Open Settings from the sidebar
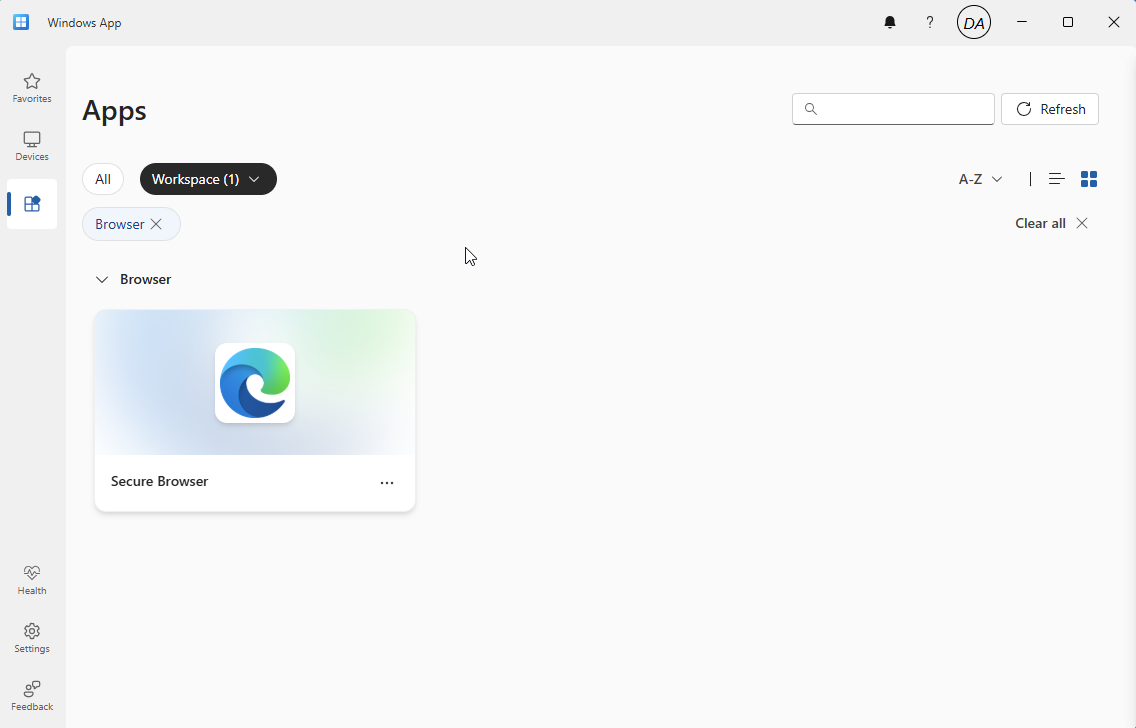This screenshot has width=1136, height=728. point(32,637)
